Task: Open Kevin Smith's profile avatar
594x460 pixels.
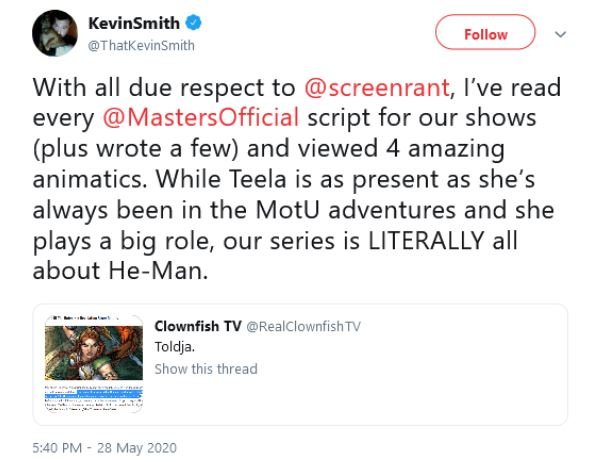Action: [55, 33]
